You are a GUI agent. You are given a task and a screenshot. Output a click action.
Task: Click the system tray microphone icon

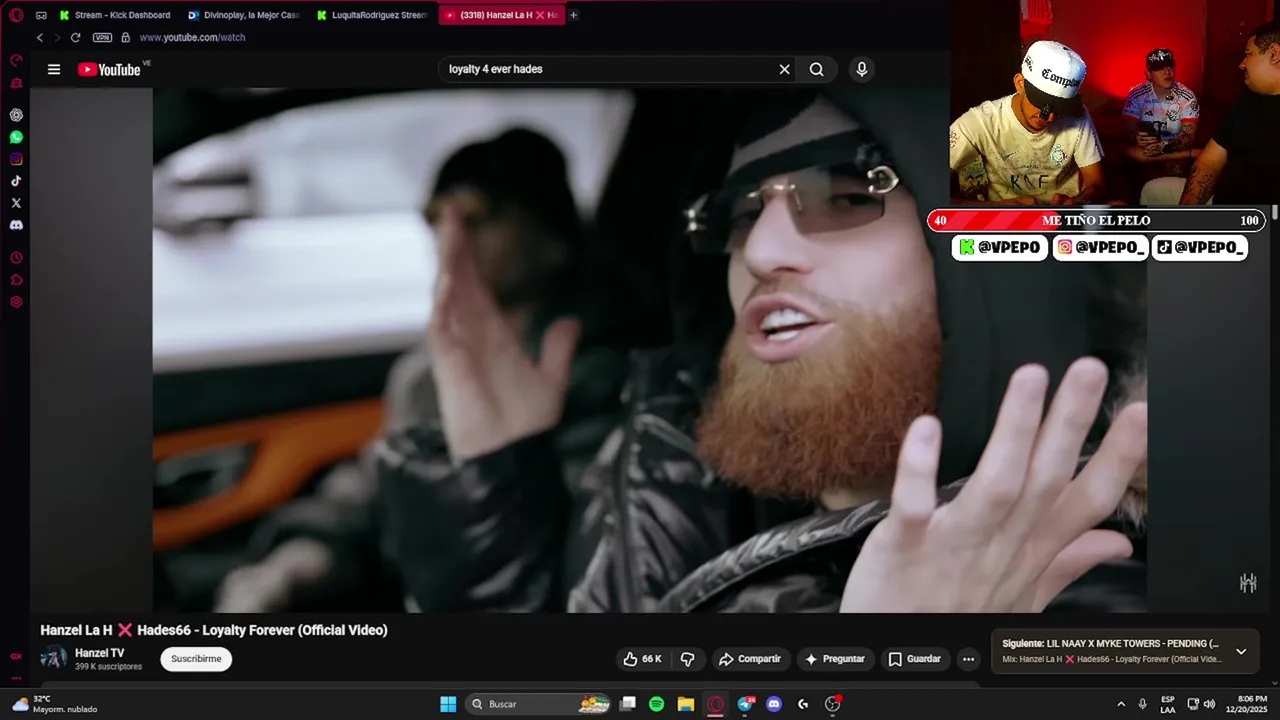pos(1142,704)
